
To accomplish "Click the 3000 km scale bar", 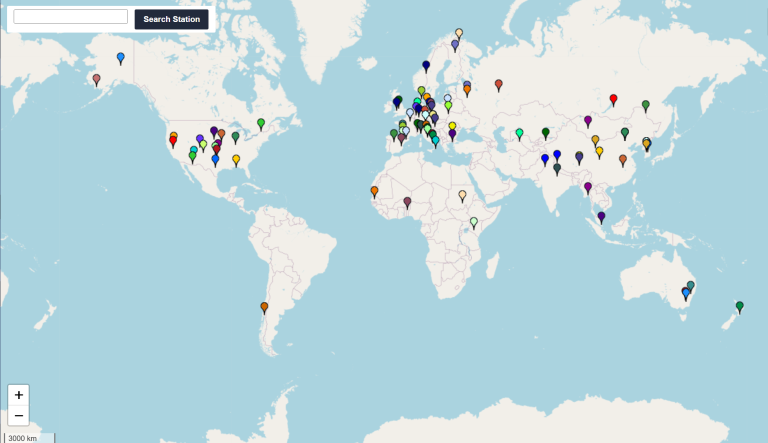I will pos(29,438).
